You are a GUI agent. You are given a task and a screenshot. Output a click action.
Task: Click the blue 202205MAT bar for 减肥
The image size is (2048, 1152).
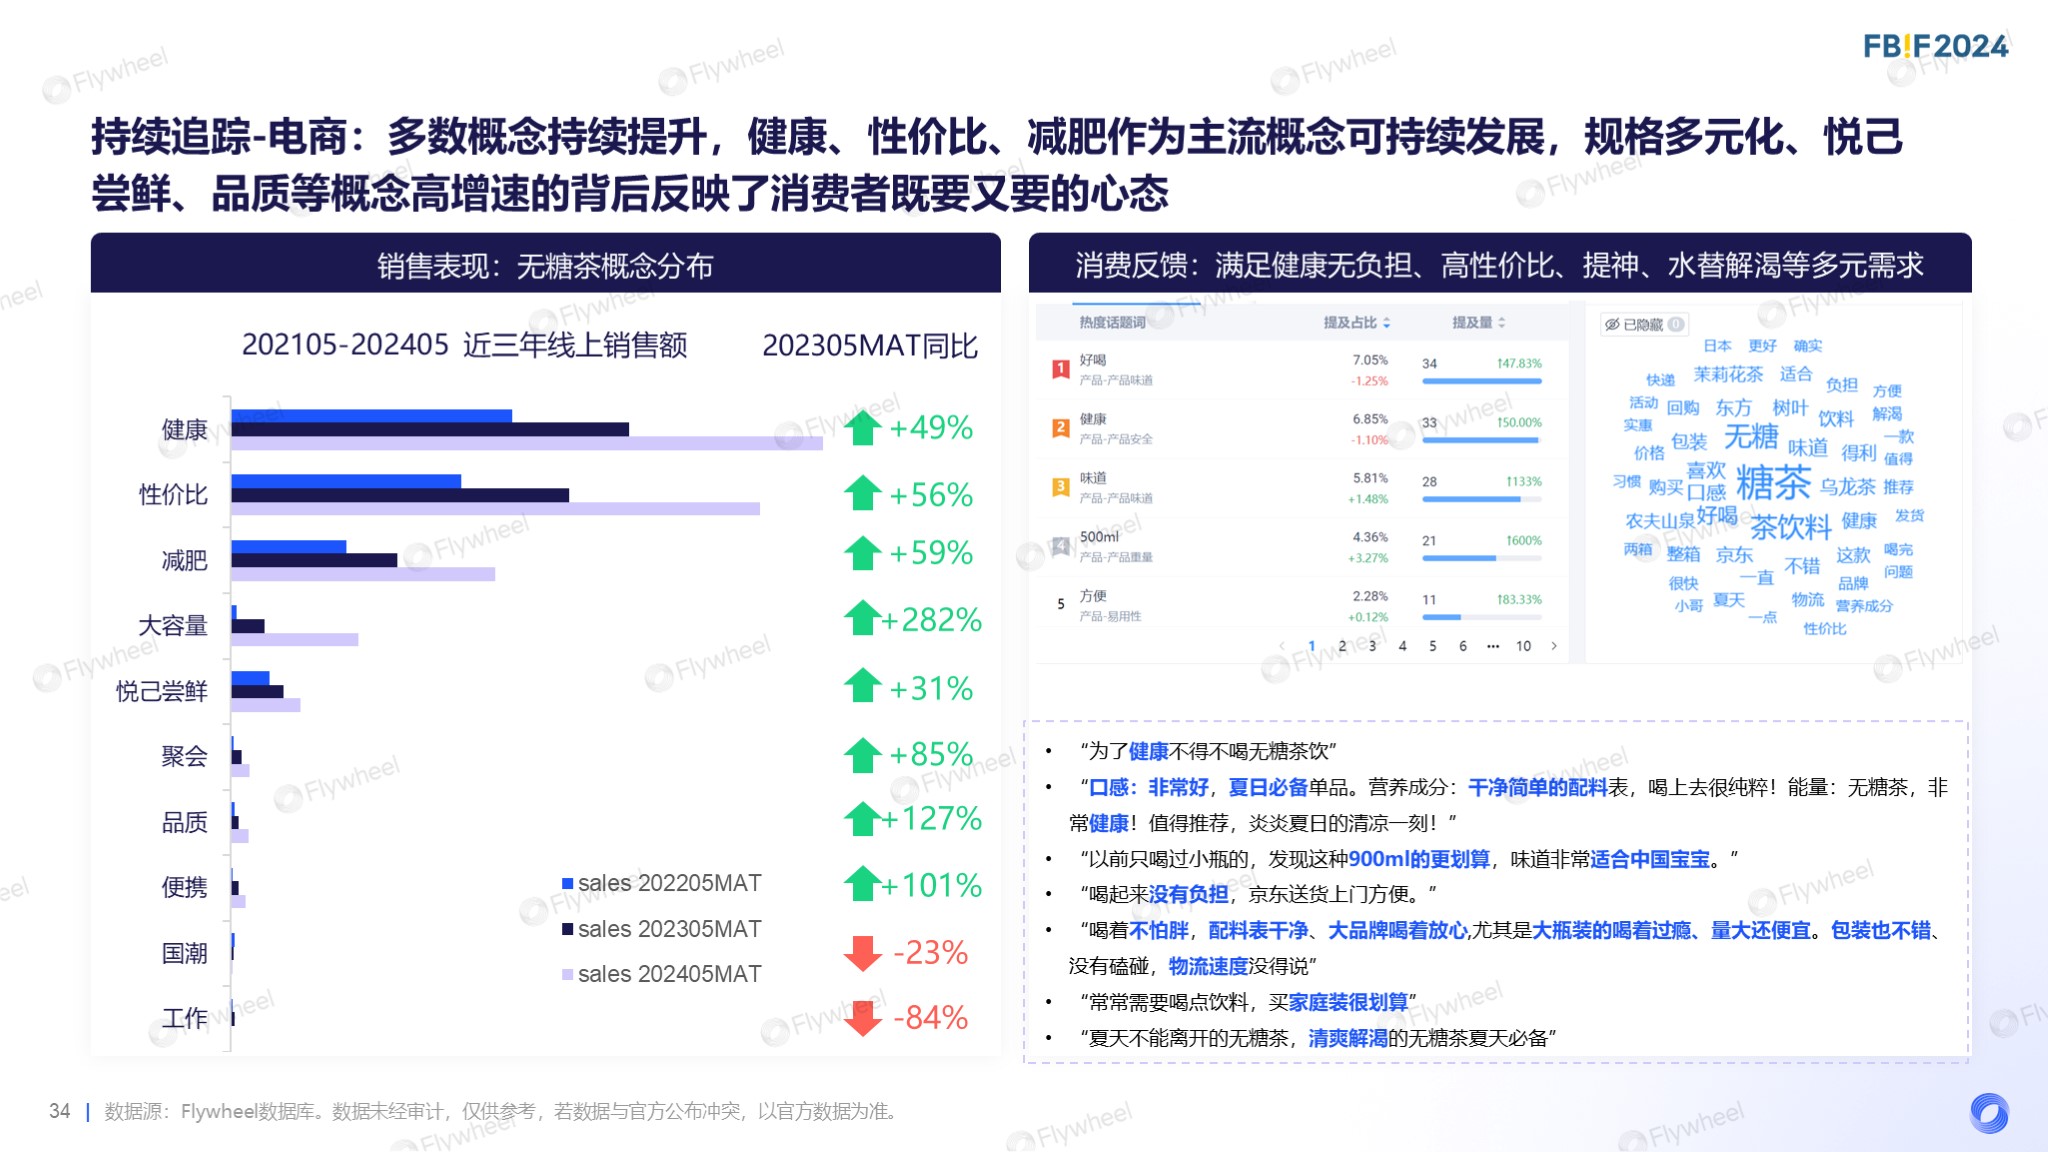click(x=289, y=547)
